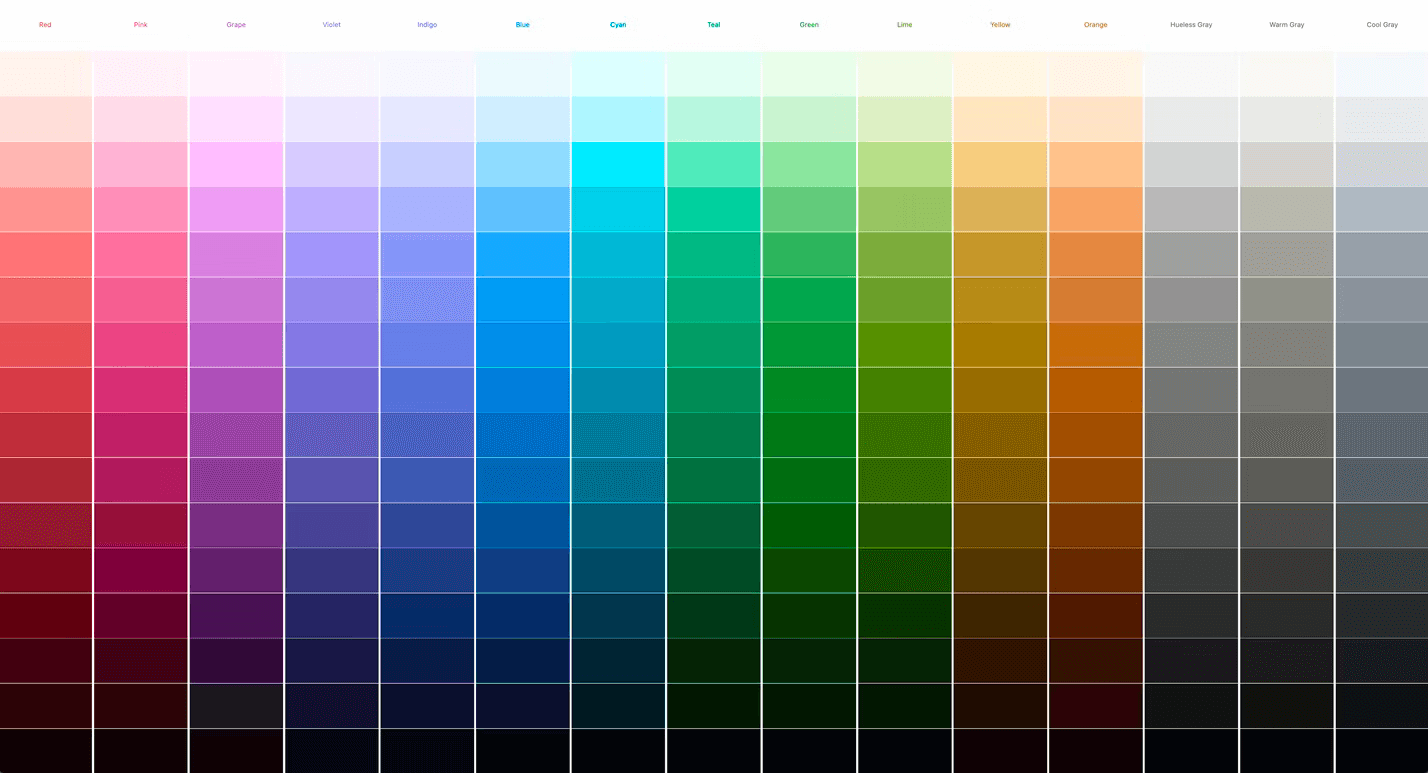Pick the lightest Hueless Gray swatch
The image size is (1428, 773).
(x=1191, y=74)
